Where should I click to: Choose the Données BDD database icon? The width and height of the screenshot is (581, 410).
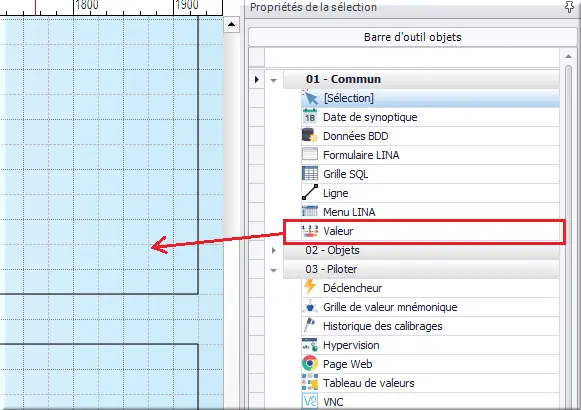[310, 136]
